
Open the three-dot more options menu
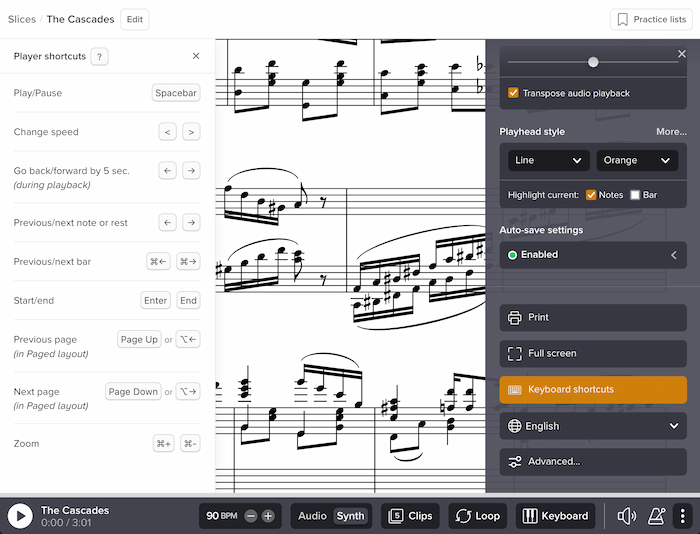coord(683,516)
